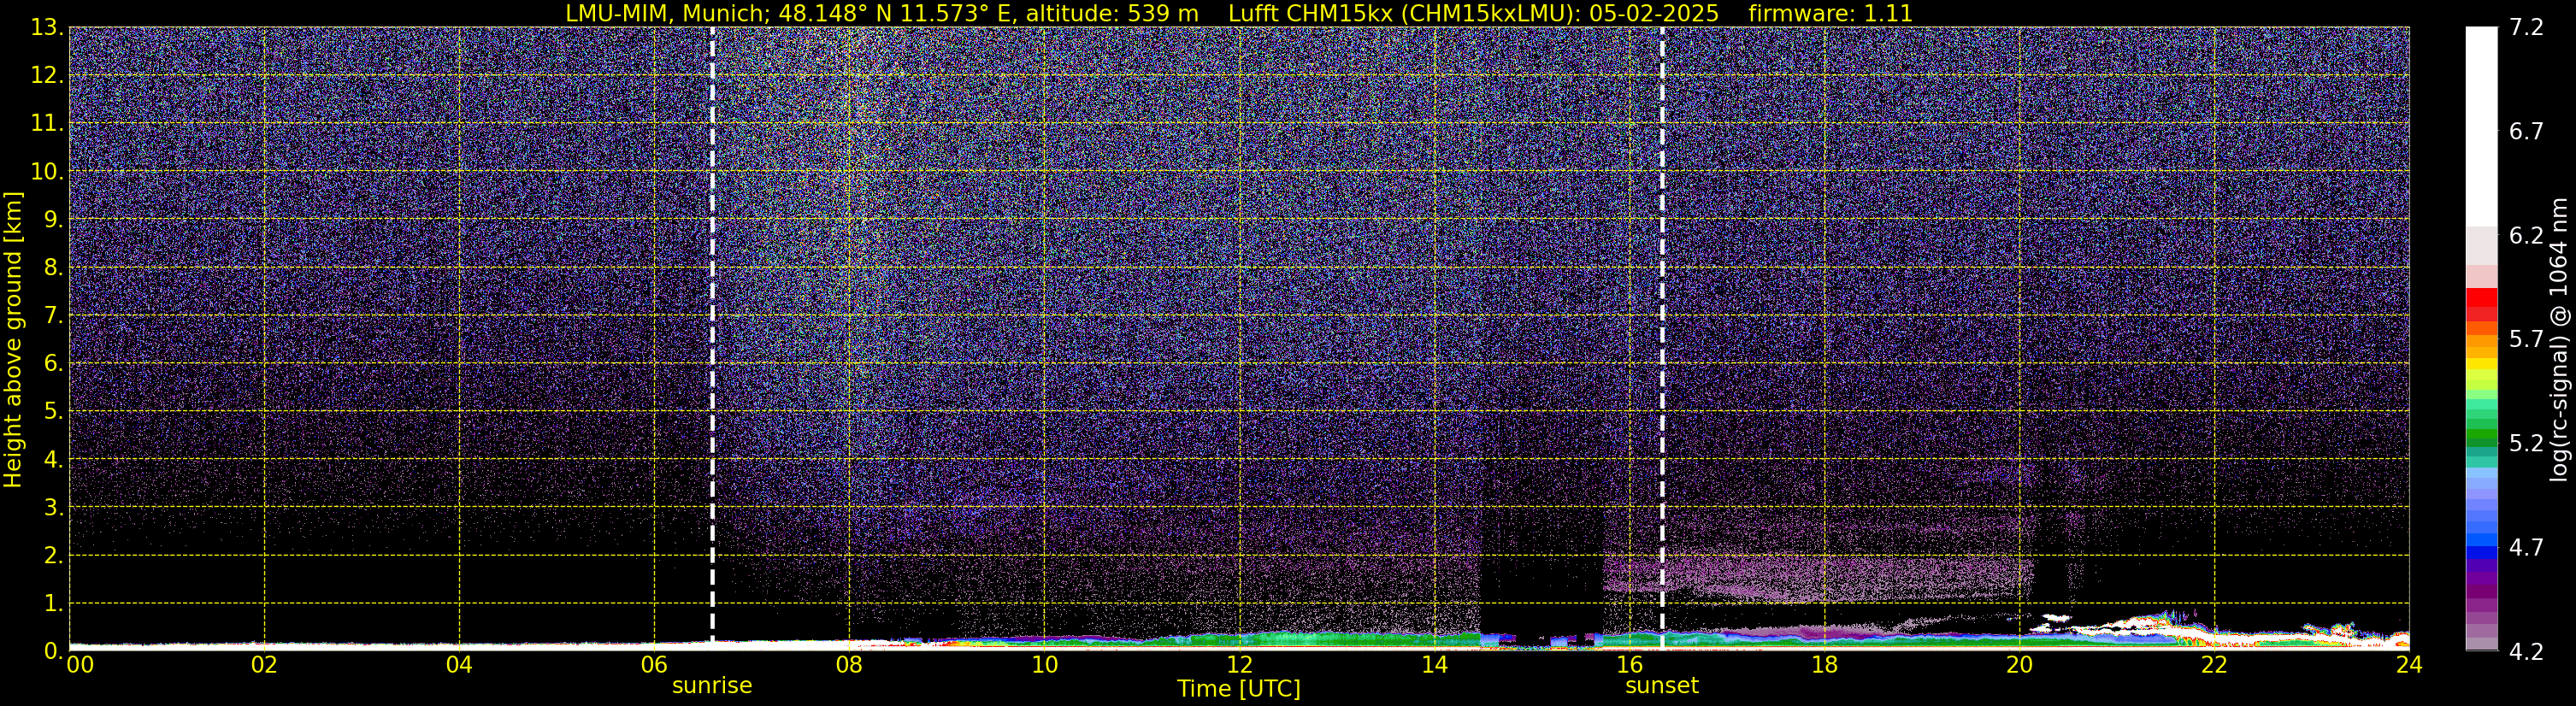The width and height of the screenshot is (2576, 706).
Task: Click the 'log(rc-signal) @ 1064 nm' colorbar label
Action: (x=2558, y=339)
